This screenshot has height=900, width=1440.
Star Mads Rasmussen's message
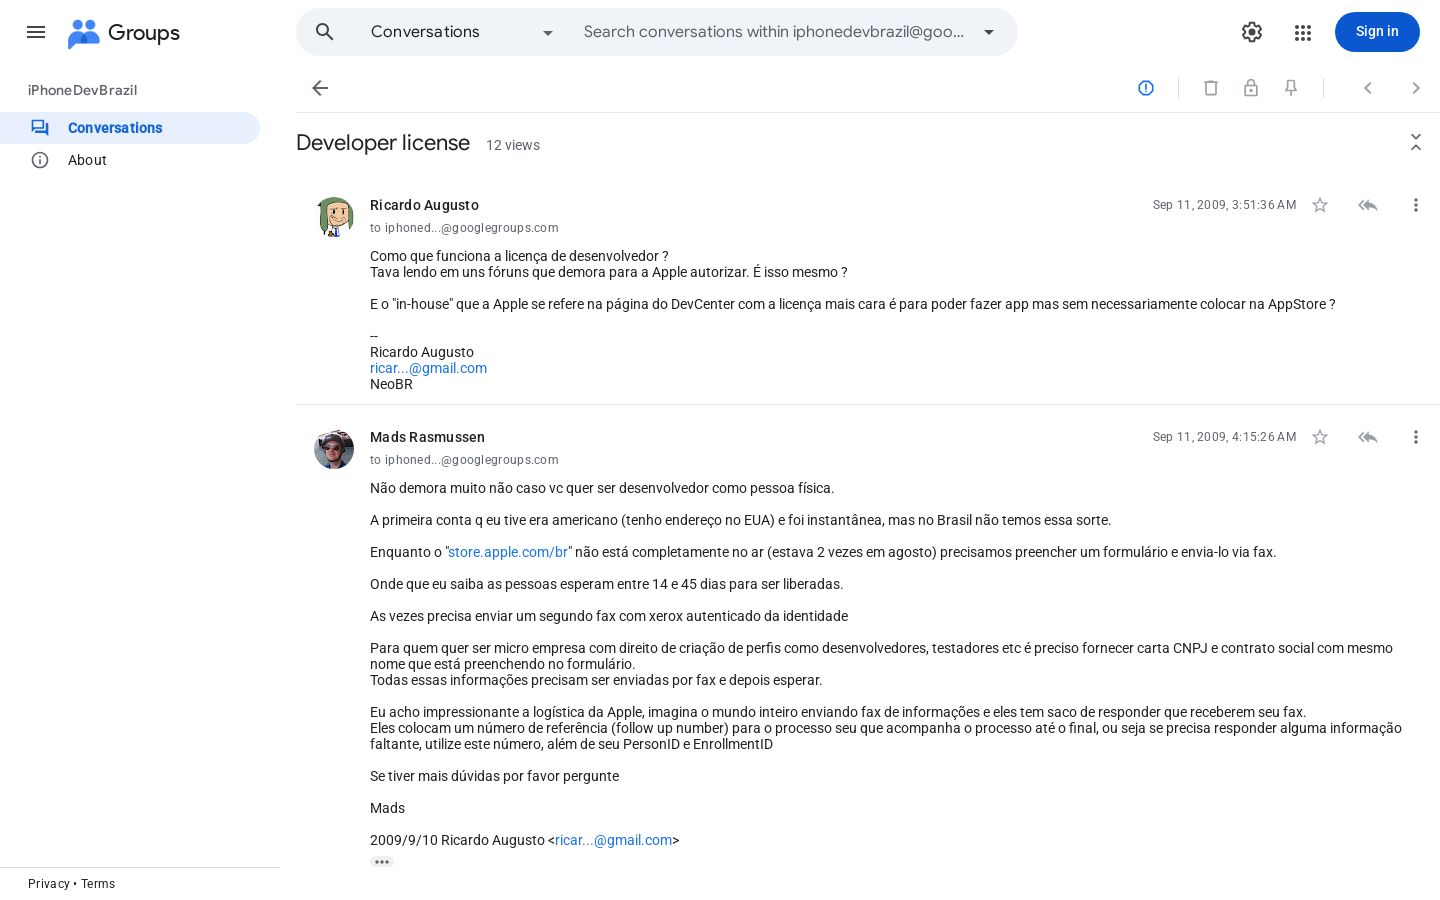coord(1320,437)
